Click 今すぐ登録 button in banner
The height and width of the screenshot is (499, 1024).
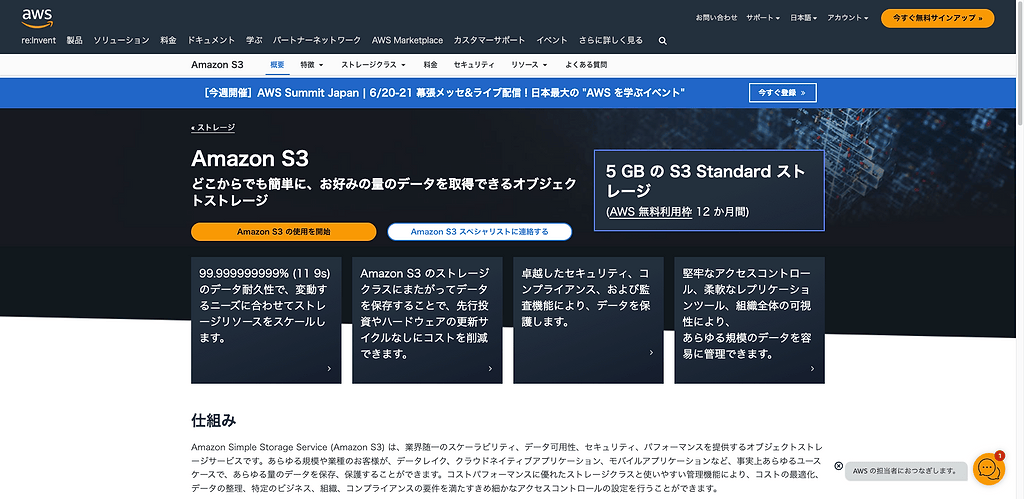(x=782, y=93)
